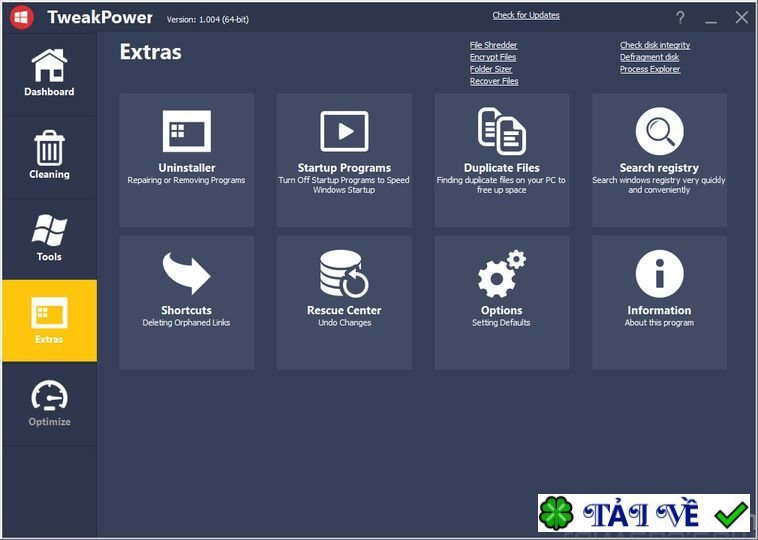The width and height of the screenshot is (758, 540).
Task: Click the Shortcuts tile title
Action: pos(187,310)
